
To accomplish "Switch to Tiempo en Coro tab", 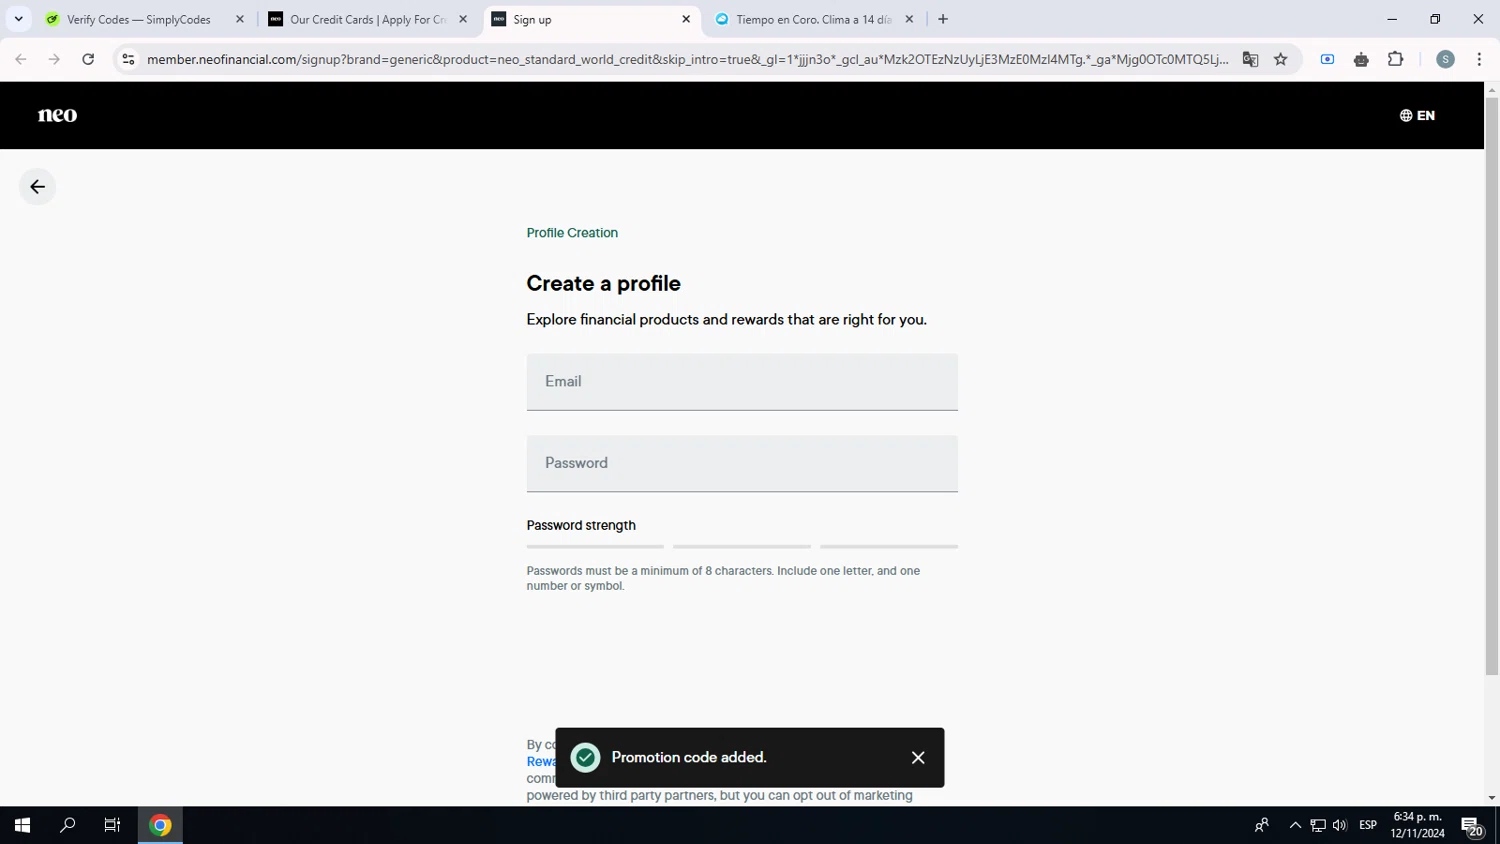I will (x=813, y=19).
